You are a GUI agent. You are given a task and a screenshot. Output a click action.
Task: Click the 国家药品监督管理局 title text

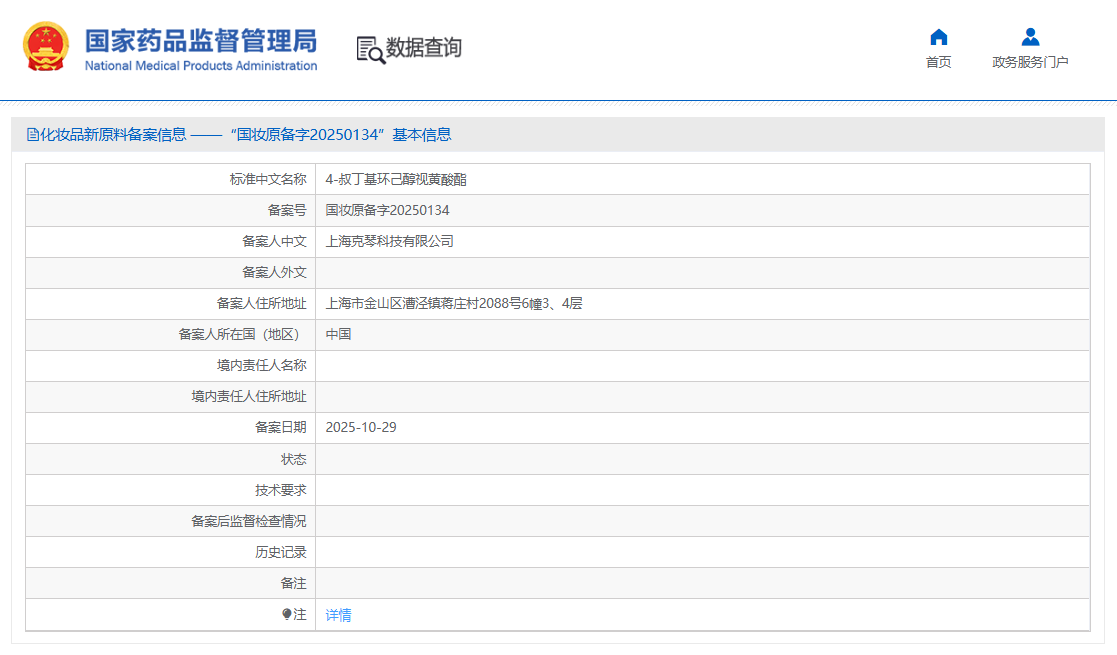click(200, 40)
